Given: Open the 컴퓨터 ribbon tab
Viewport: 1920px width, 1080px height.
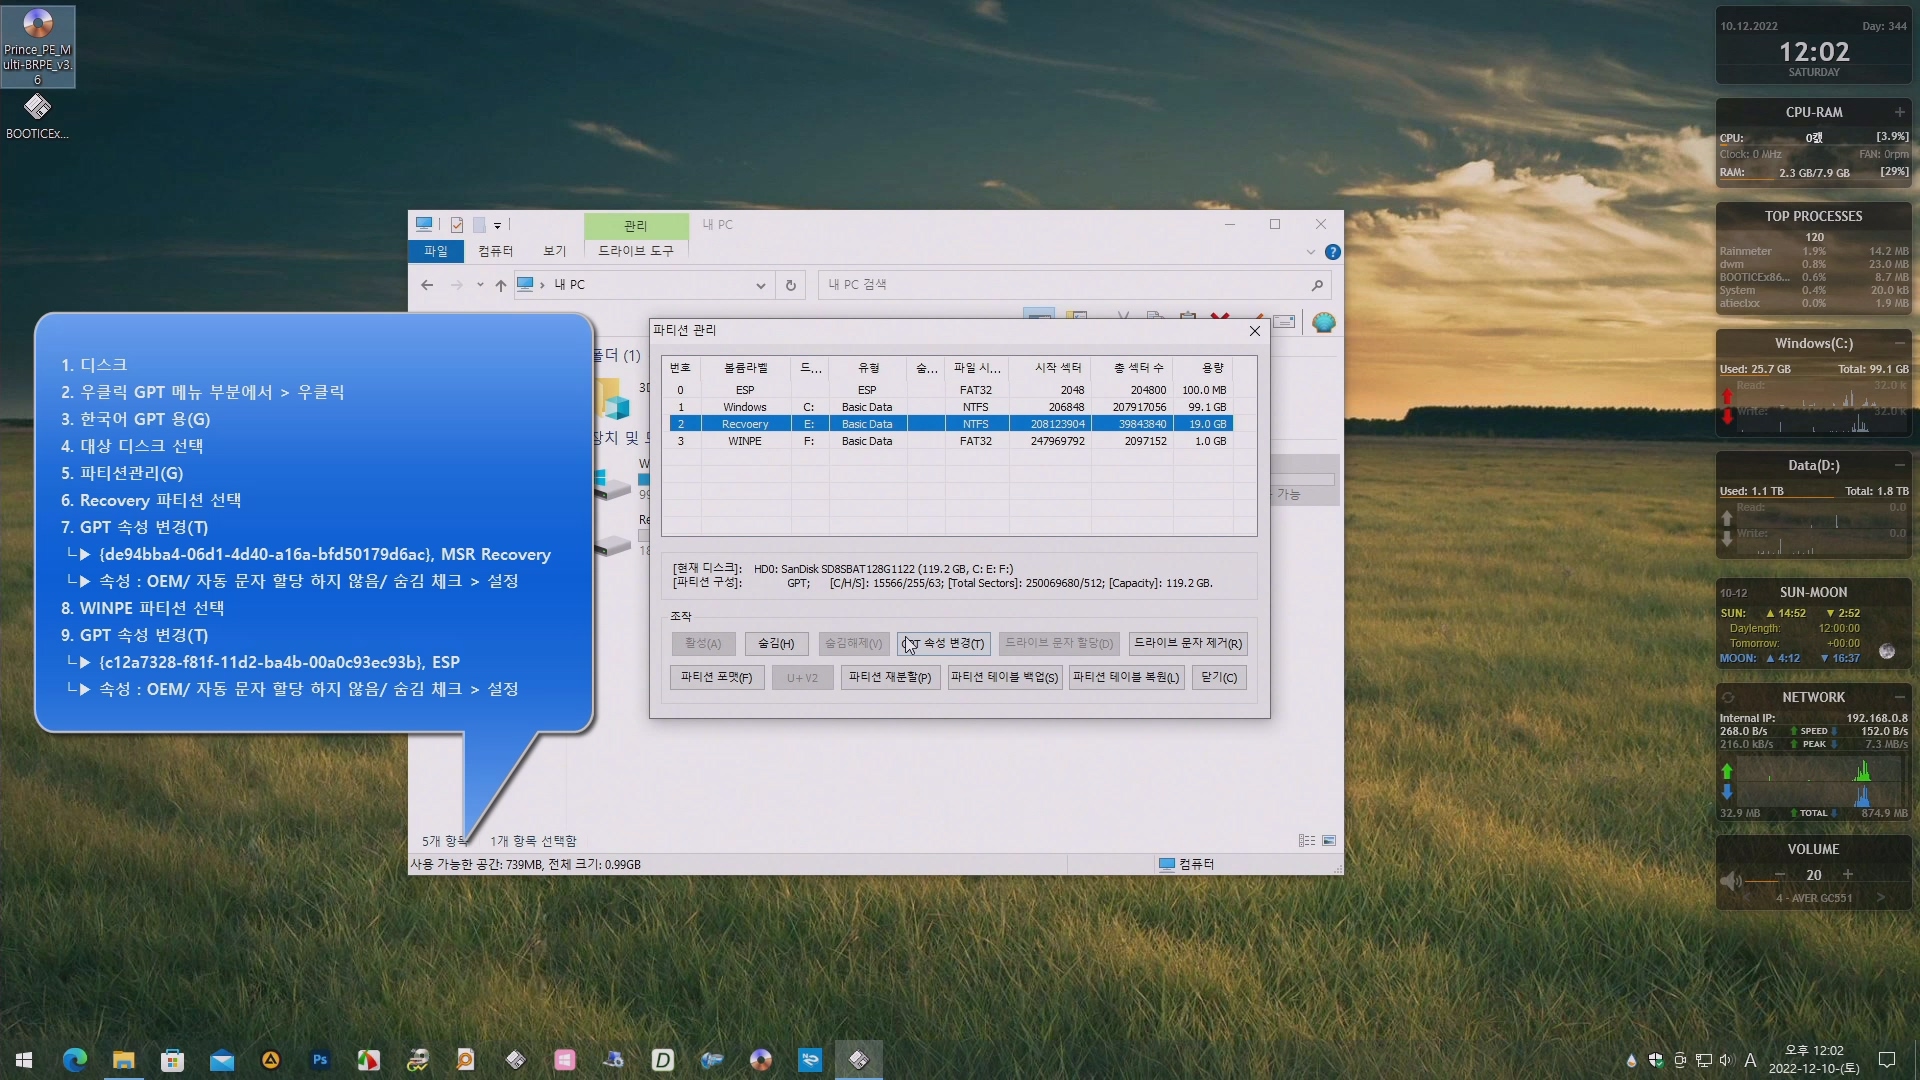Looking at the screenshot, I should (495, 251).
